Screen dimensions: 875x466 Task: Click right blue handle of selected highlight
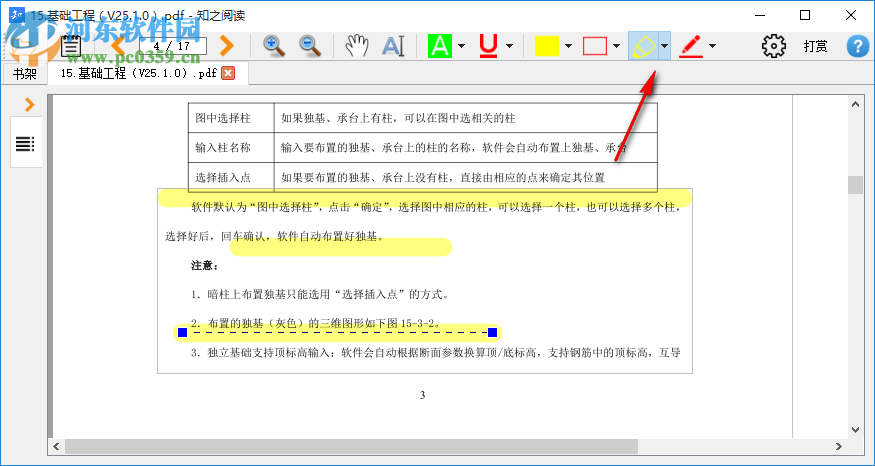click(492, 333)
